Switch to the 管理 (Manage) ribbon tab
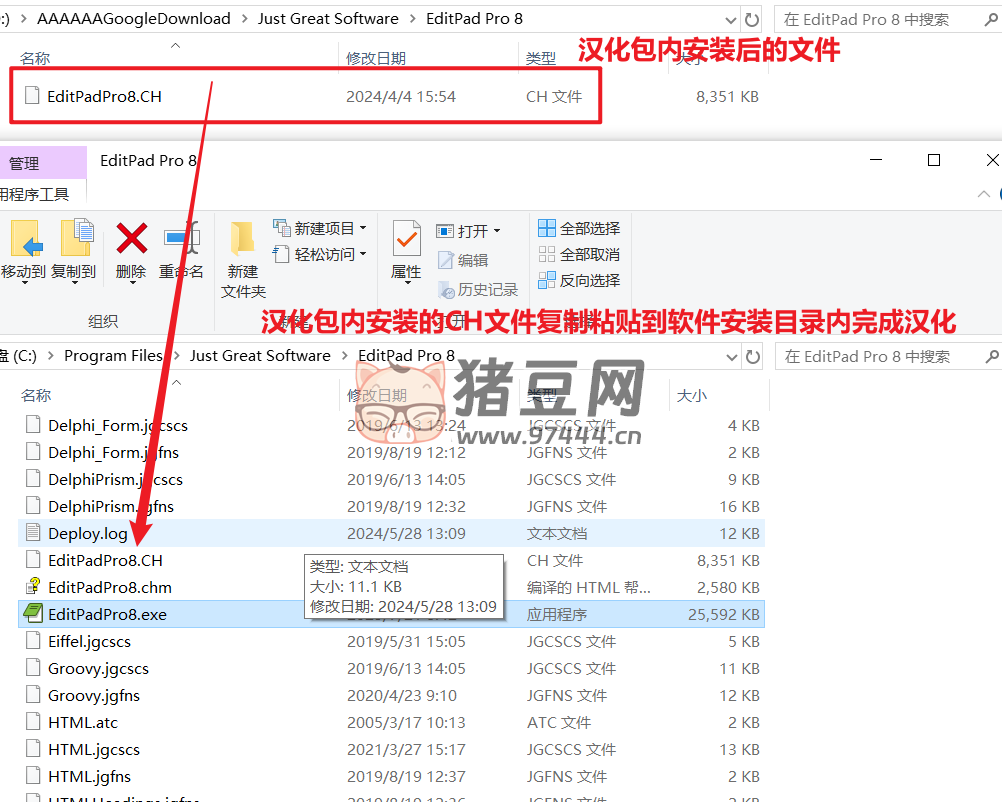The height and width of the screenshot is (802, 1002). click(25, 163)
